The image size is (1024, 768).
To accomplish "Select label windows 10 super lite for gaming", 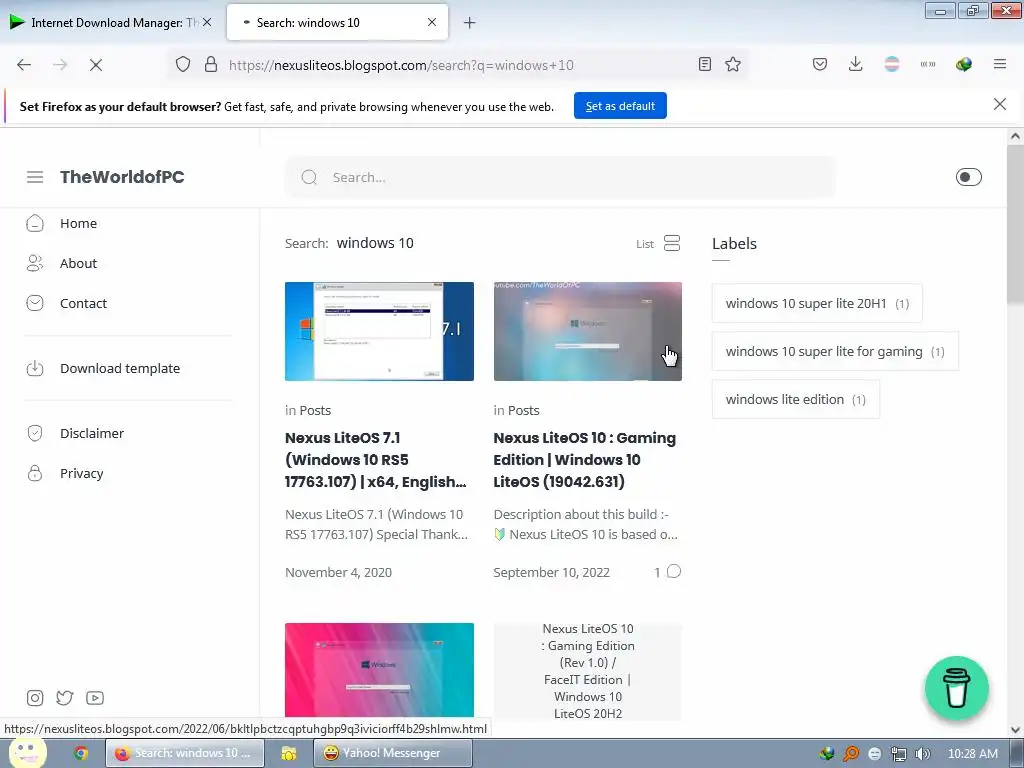I will (x=835, y=351).
